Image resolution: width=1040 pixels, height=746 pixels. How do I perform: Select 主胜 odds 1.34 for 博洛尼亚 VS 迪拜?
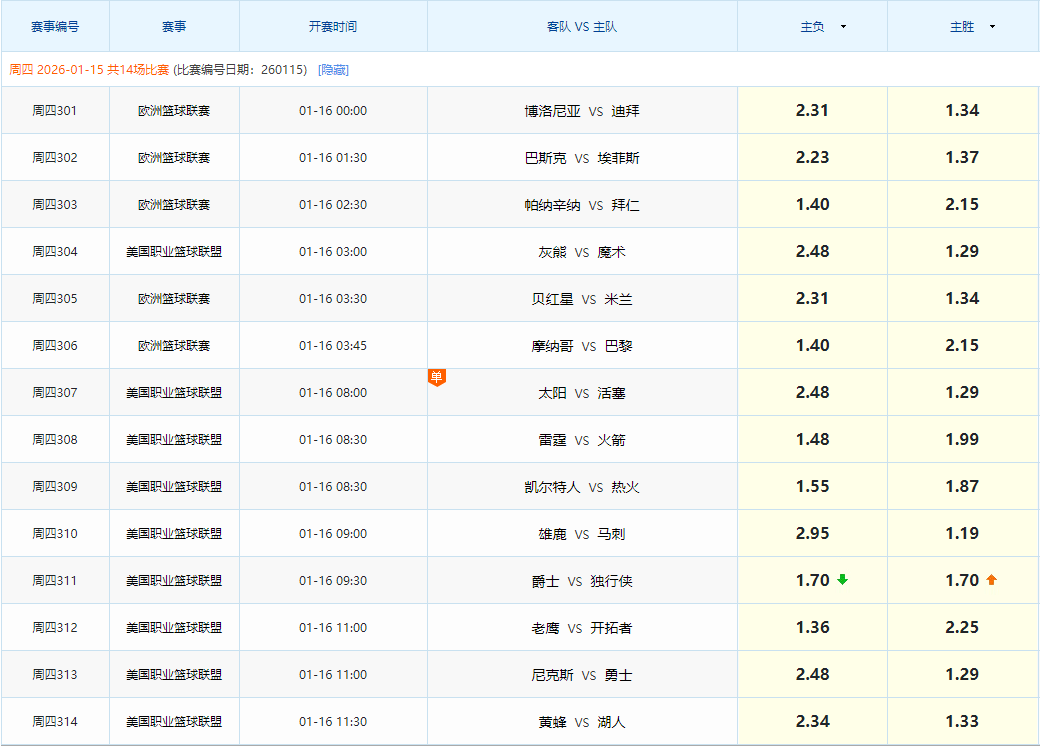coord(962,110)
